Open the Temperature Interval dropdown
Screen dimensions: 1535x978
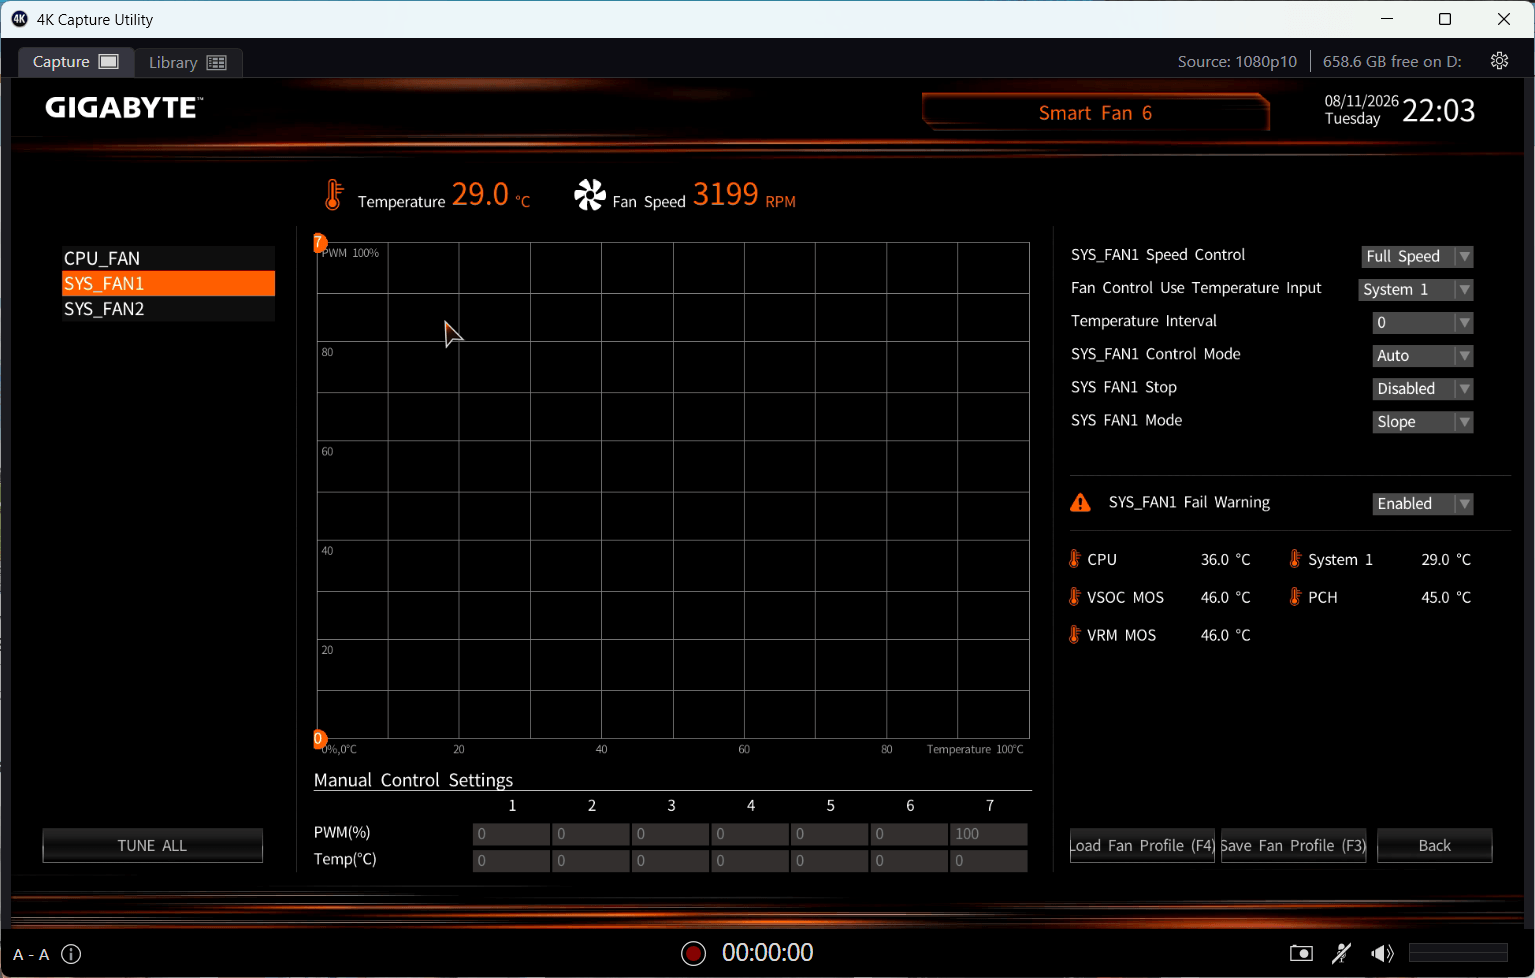(x=1422, y=323)
